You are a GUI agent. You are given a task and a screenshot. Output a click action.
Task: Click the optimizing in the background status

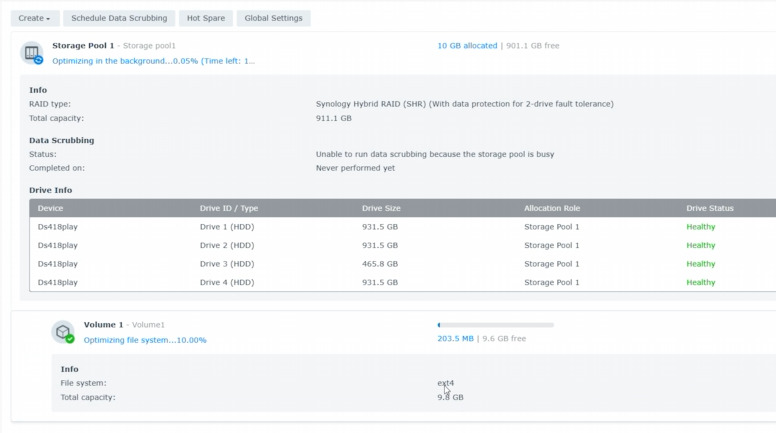point(153,61)
